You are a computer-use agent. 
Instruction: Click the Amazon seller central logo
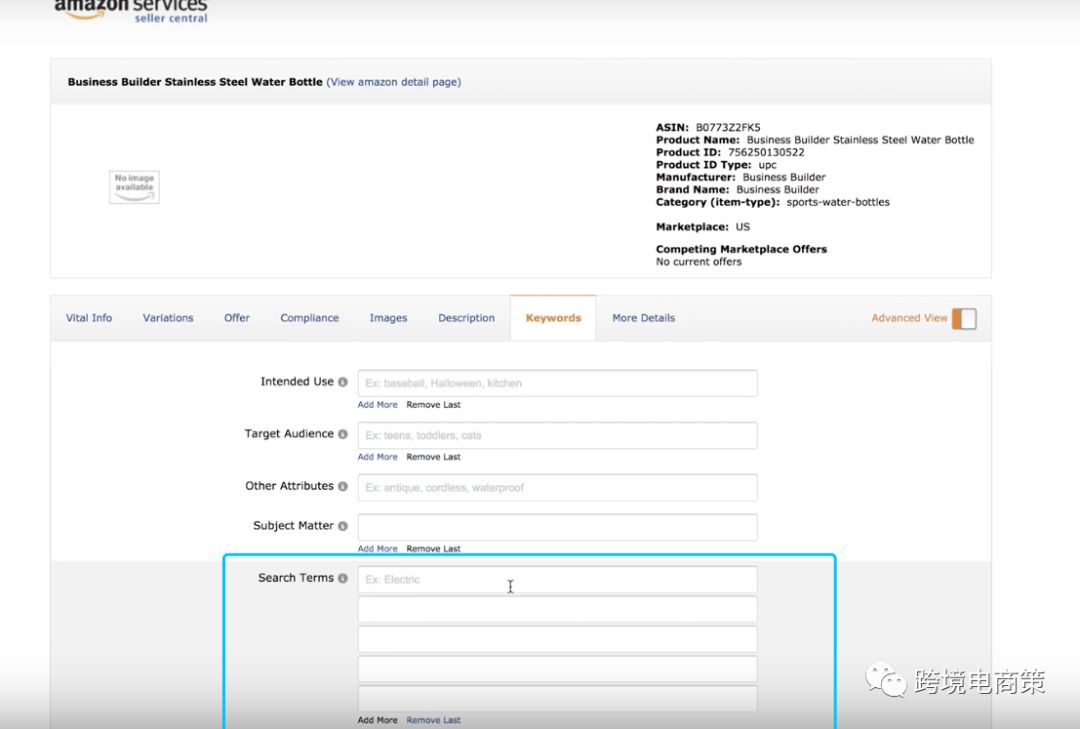tap(131, 11)
